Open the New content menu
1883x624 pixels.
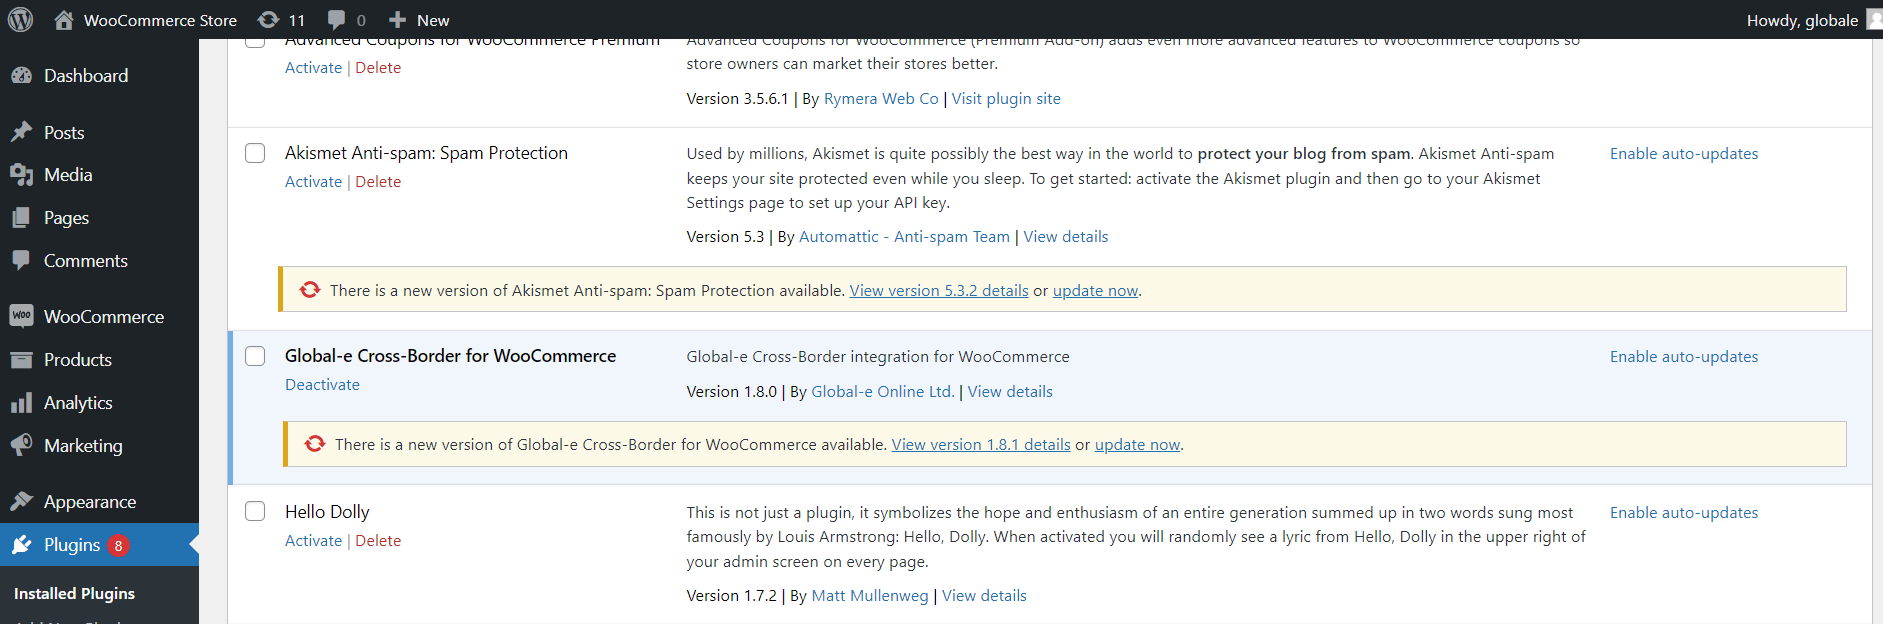433,20
